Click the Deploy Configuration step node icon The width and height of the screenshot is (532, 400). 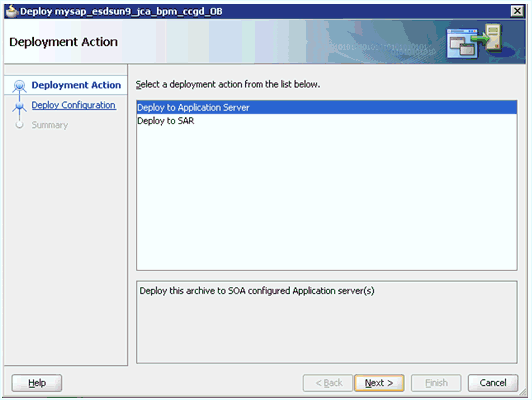(19, 107)
